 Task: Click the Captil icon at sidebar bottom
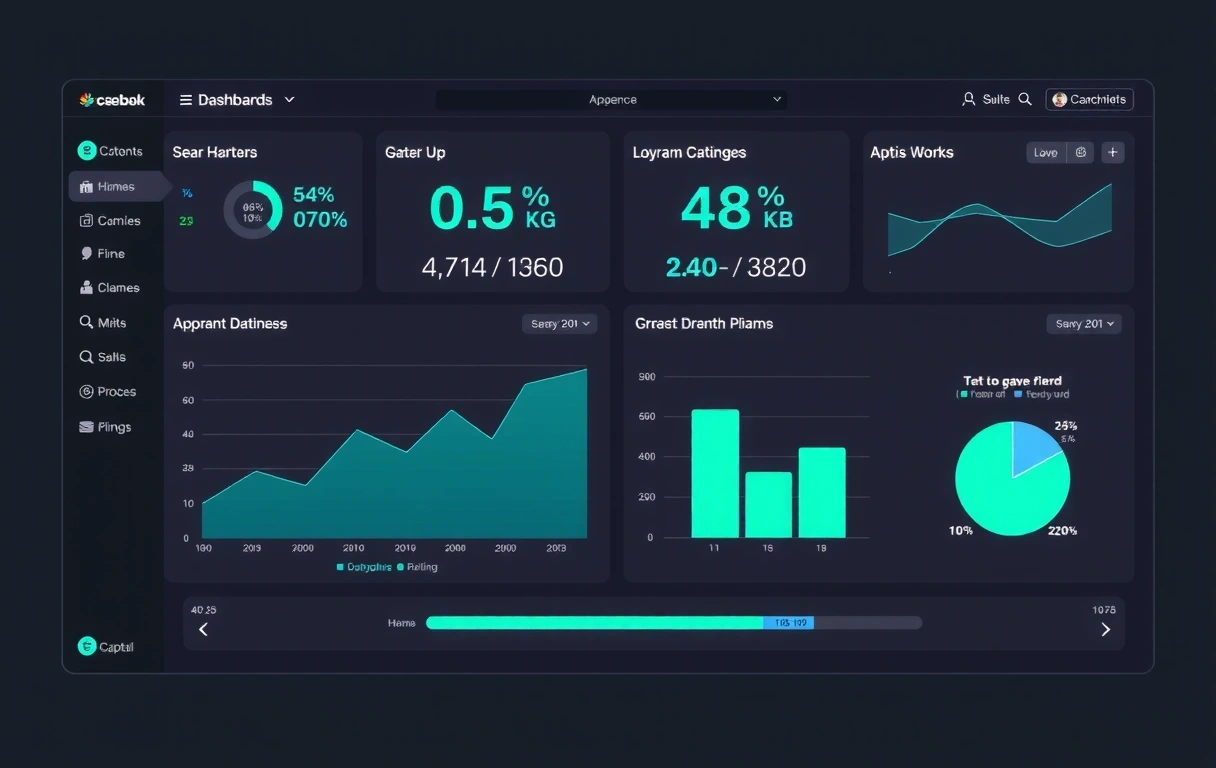(x=87, y=646)
